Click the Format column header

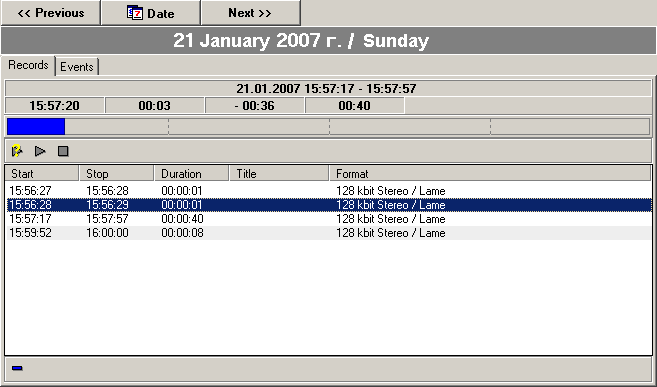coord(490,173)
